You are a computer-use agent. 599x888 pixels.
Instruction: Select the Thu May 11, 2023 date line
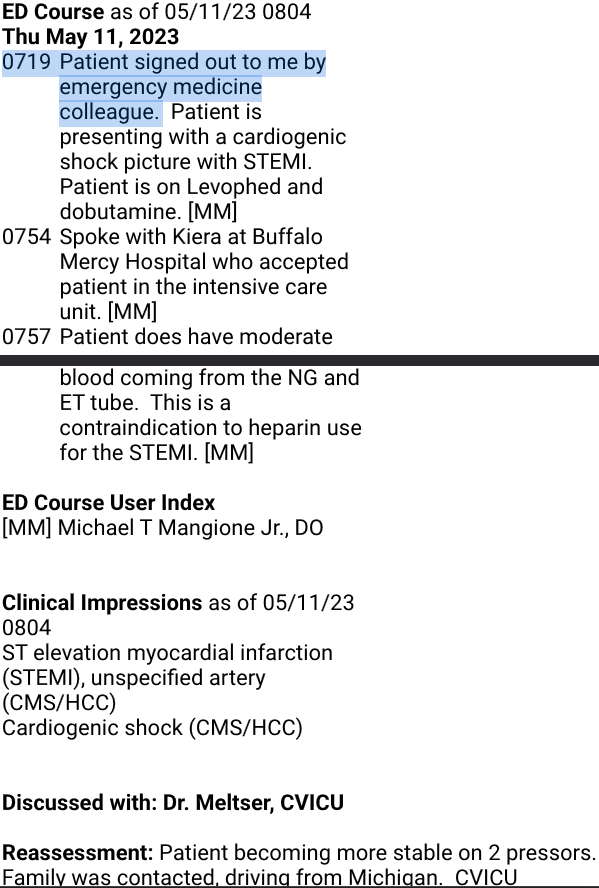click(91, 37)
